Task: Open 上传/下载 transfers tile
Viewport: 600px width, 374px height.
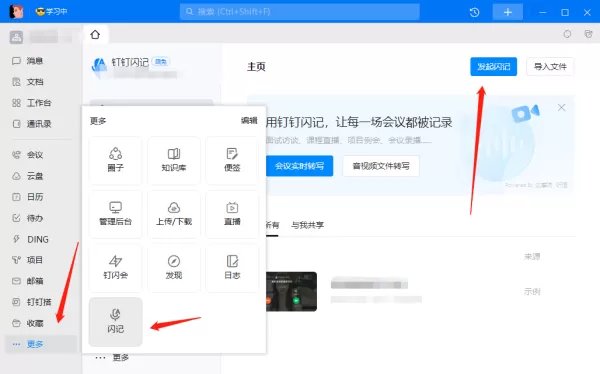Action: click(174, 214)
